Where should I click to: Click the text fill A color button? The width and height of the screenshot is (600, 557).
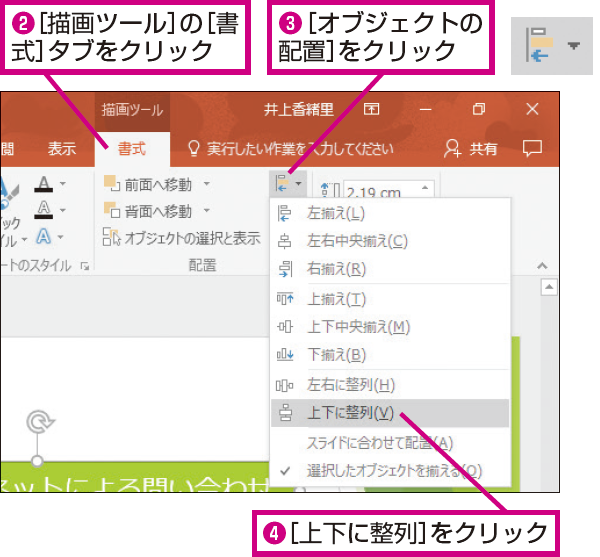[x=44, y=184]
